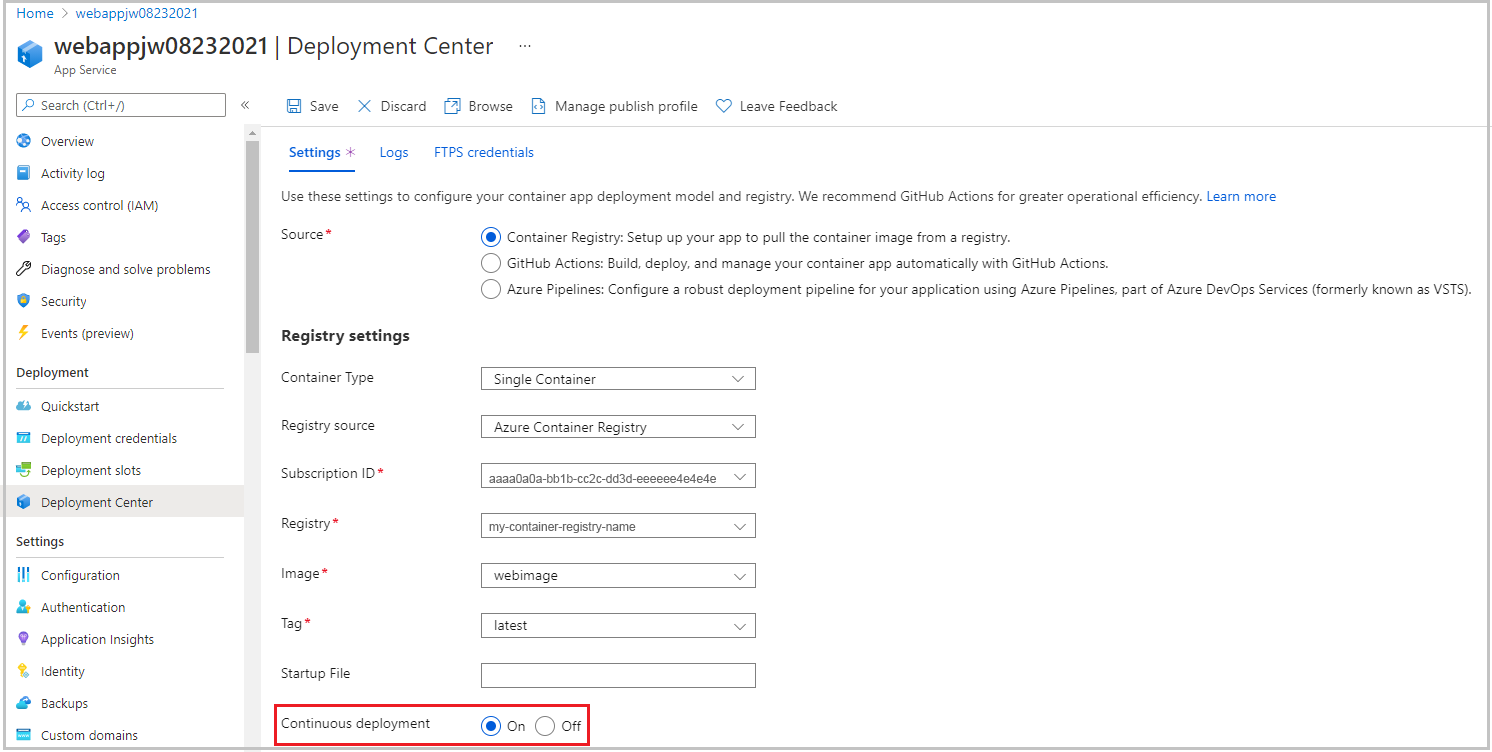Select GitHub Actions as the source

pos(491,262)
